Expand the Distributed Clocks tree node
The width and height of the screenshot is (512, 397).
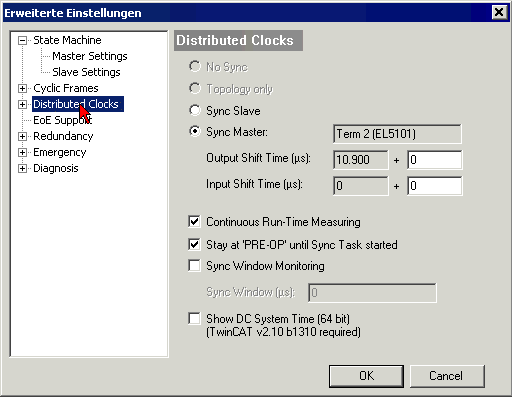(22, 104)
